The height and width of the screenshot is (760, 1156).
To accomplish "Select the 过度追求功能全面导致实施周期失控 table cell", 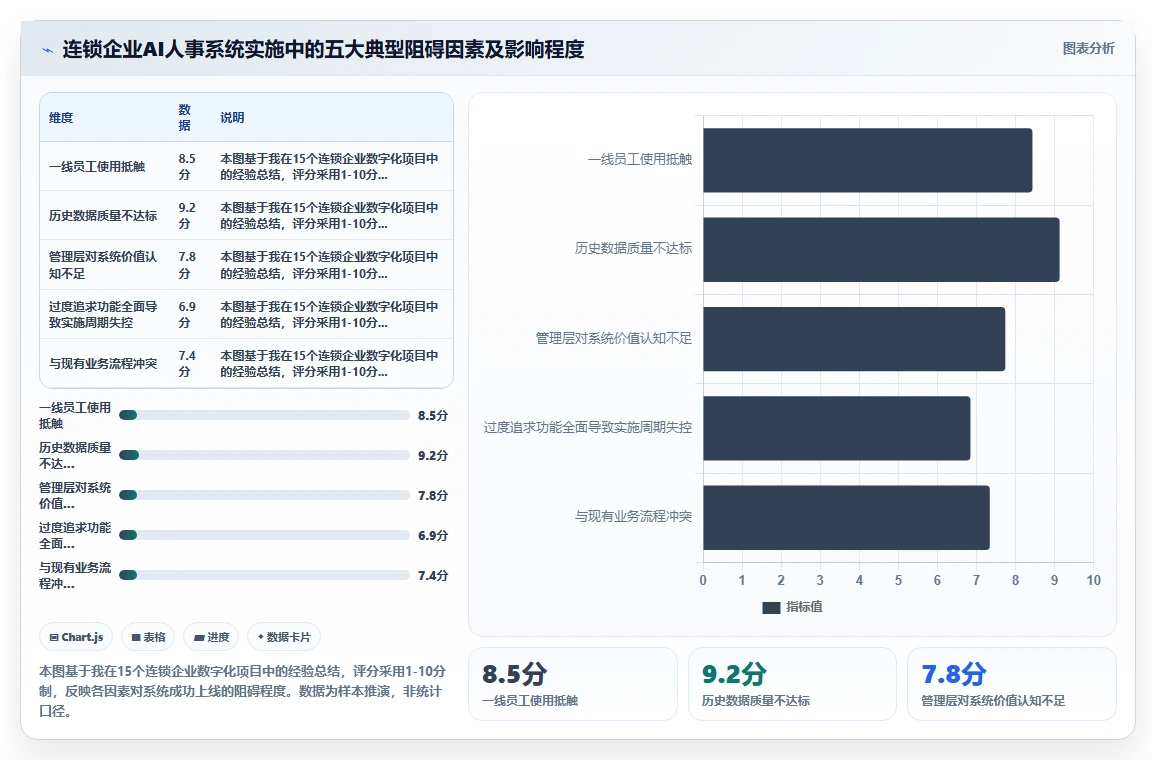I will click(103, 314).
